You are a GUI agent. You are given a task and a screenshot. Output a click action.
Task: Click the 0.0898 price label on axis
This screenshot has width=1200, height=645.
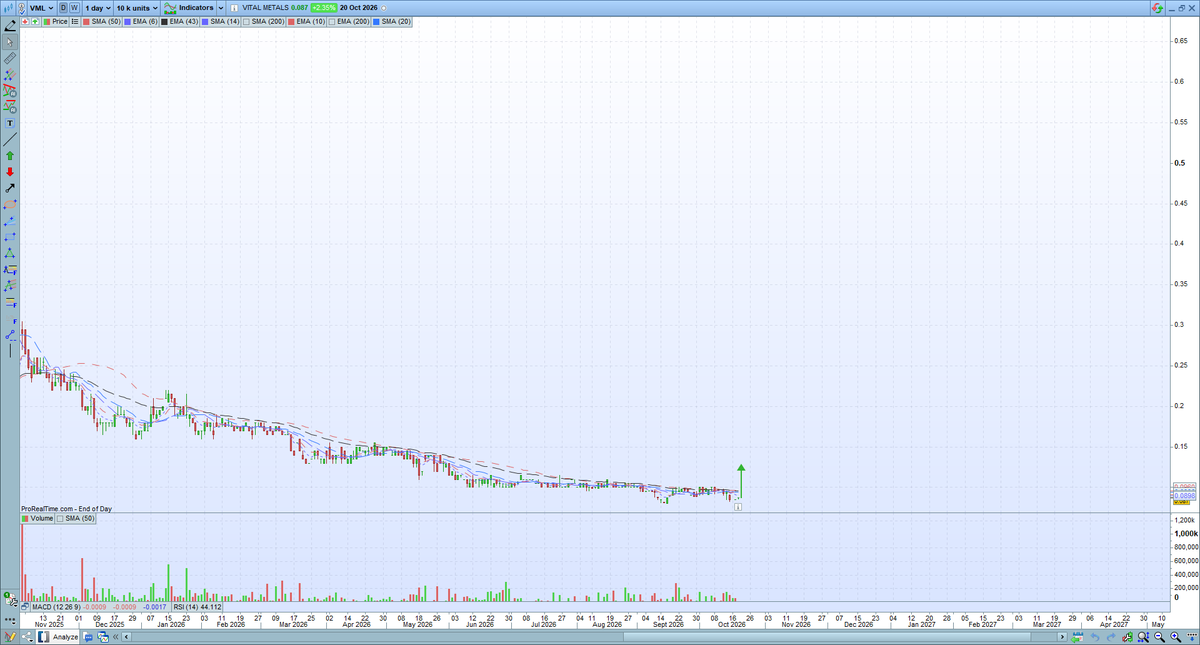pyautogui.click(x=1184, y=495)
